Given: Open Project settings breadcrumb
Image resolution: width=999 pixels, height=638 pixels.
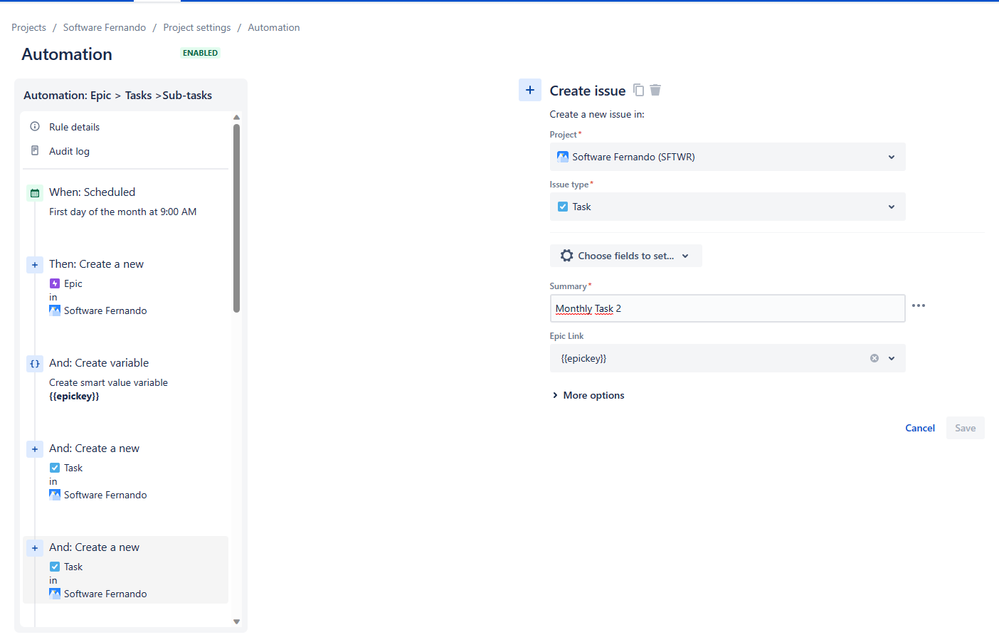Looking at the screenshot, I should (x=197, y=27).
